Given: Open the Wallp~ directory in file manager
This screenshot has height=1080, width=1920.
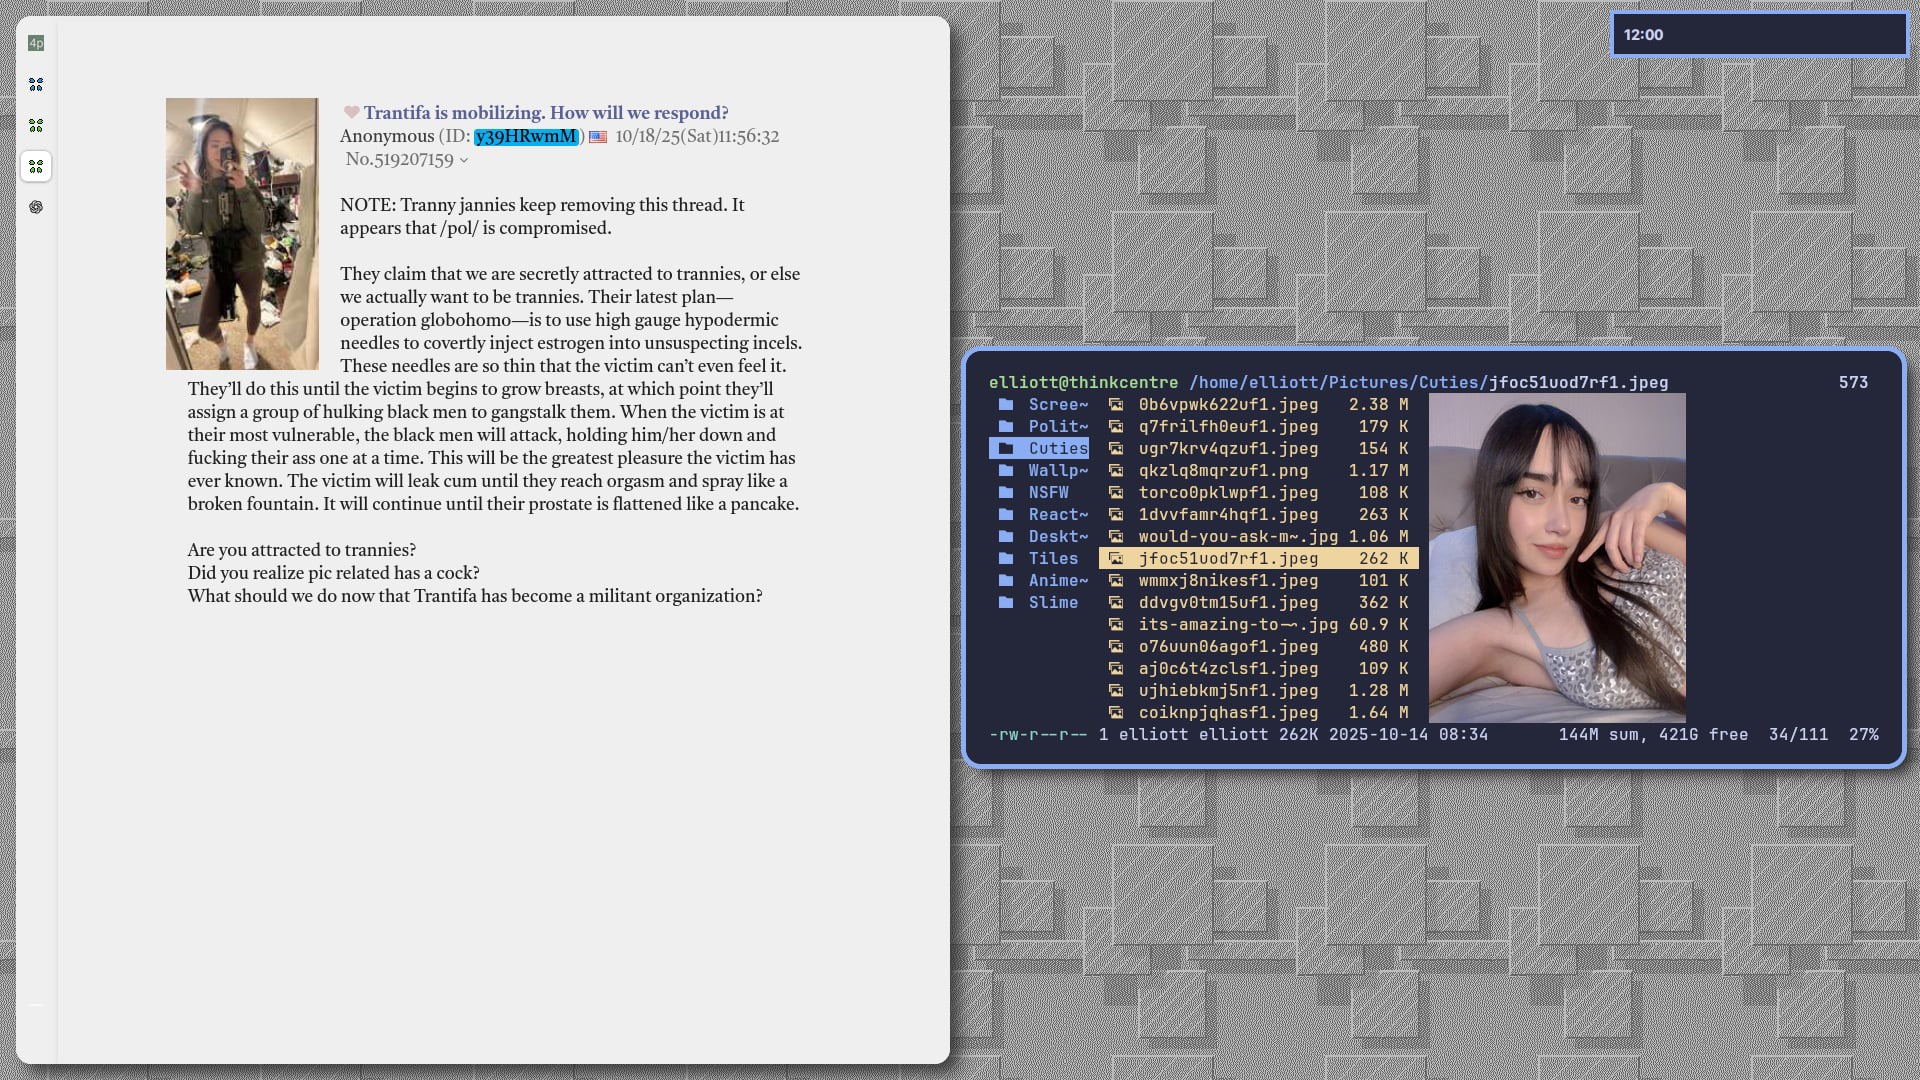Looking at the screenshot, I should [1057, 470].
